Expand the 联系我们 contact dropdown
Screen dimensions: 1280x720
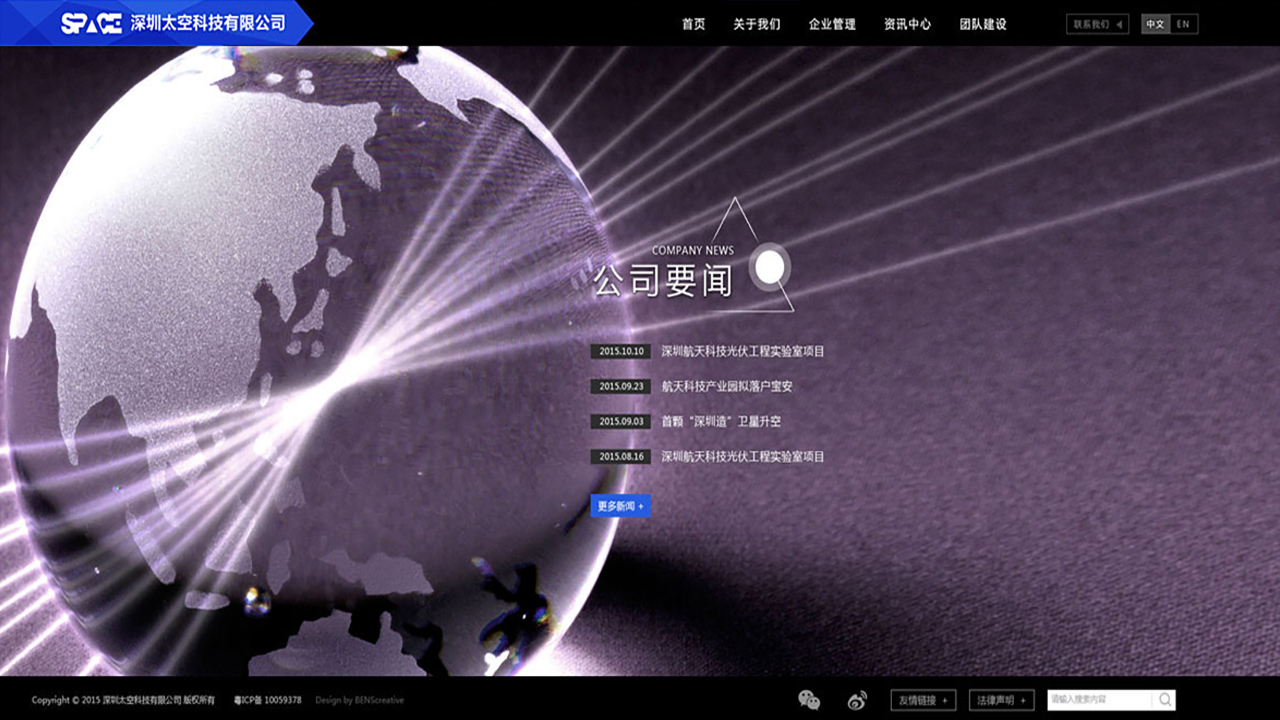point(1098,24)
